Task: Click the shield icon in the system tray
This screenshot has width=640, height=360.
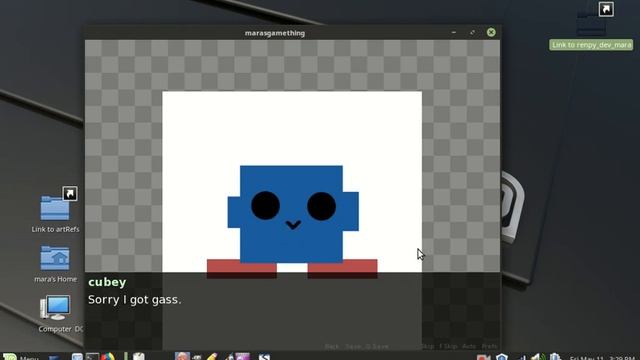Action: coord(502,357)
